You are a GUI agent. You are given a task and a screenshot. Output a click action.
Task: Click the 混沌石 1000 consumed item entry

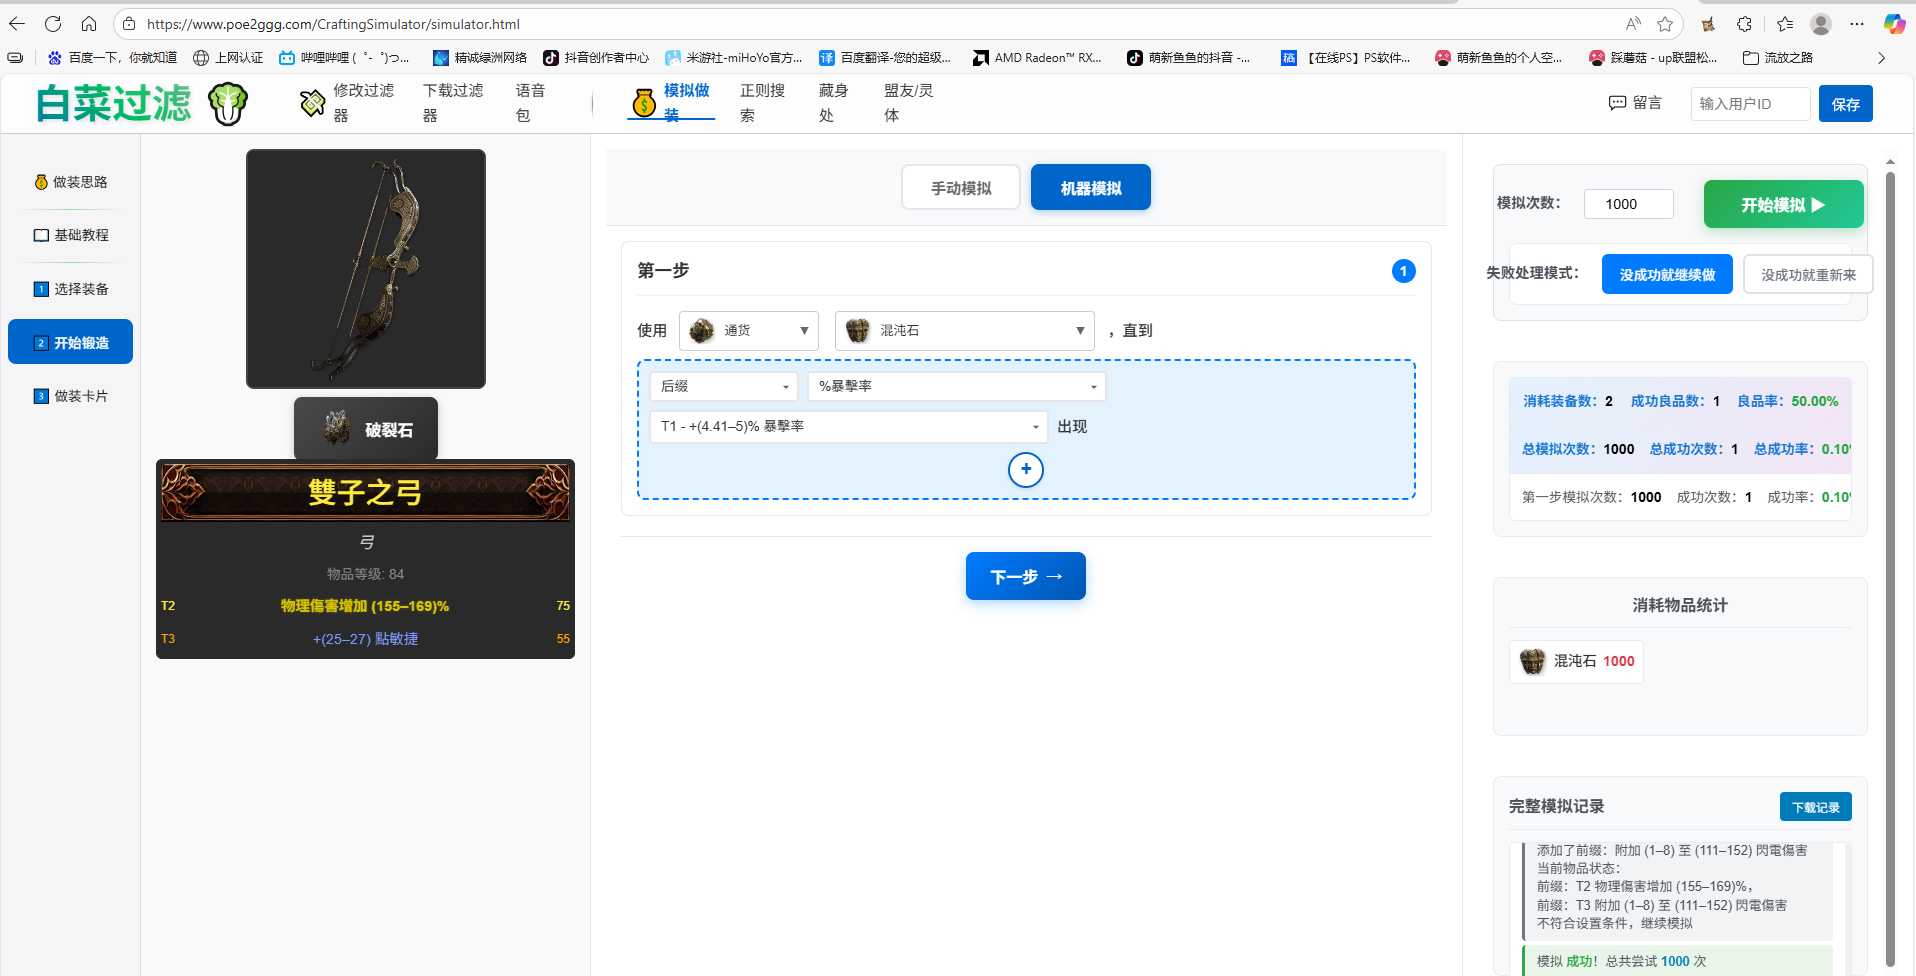[x=1576, y=661]
